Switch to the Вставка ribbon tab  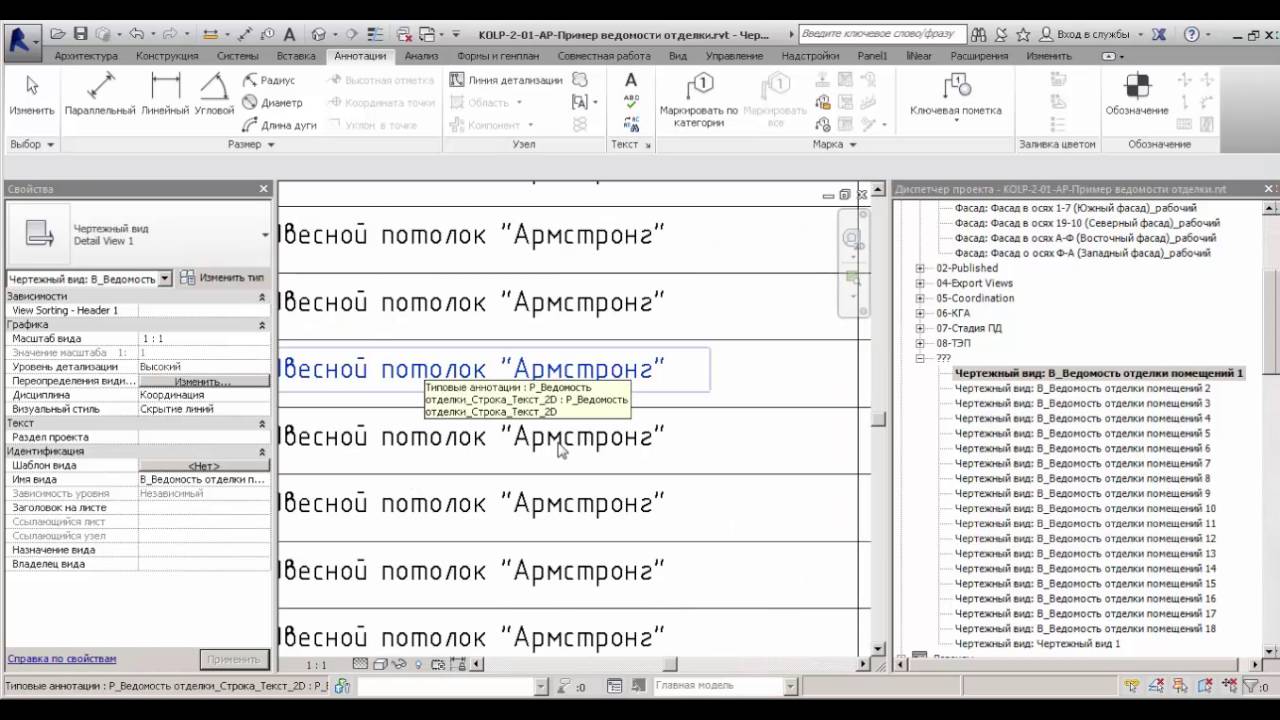(296, 56)
